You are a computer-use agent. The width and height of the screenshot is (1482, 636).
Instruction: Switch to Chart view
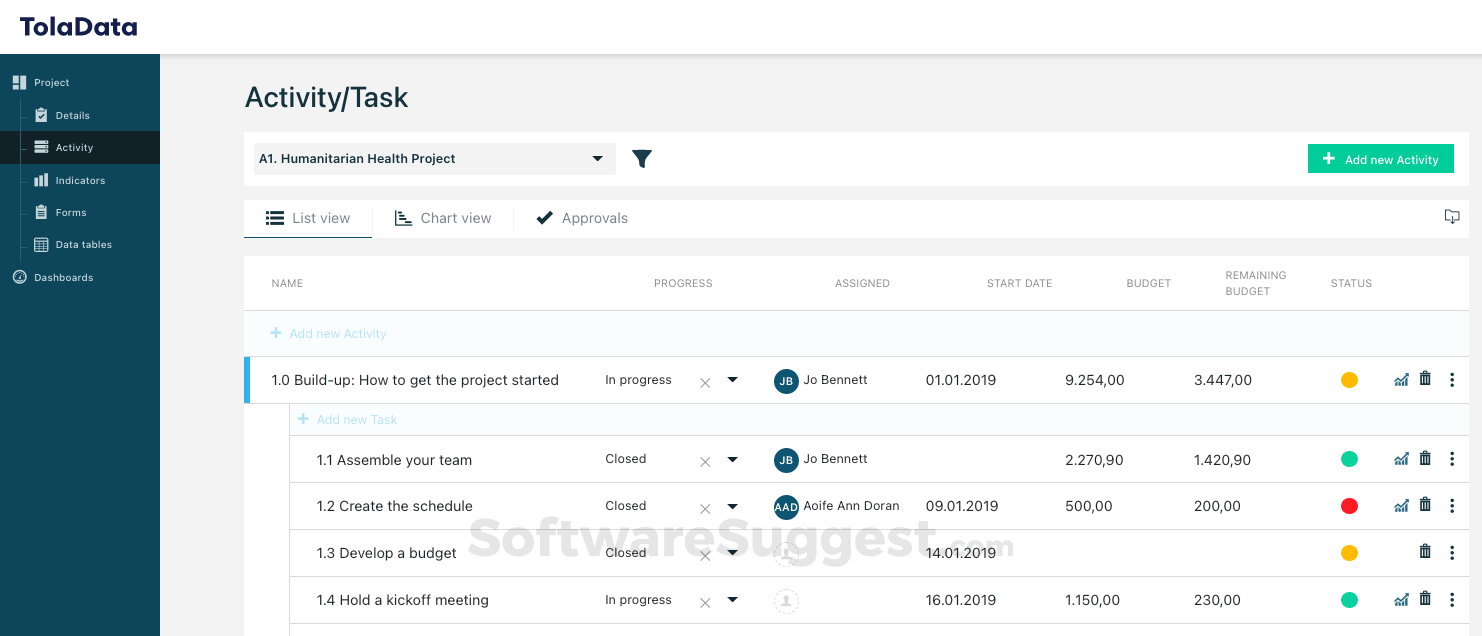click(443, 217)
